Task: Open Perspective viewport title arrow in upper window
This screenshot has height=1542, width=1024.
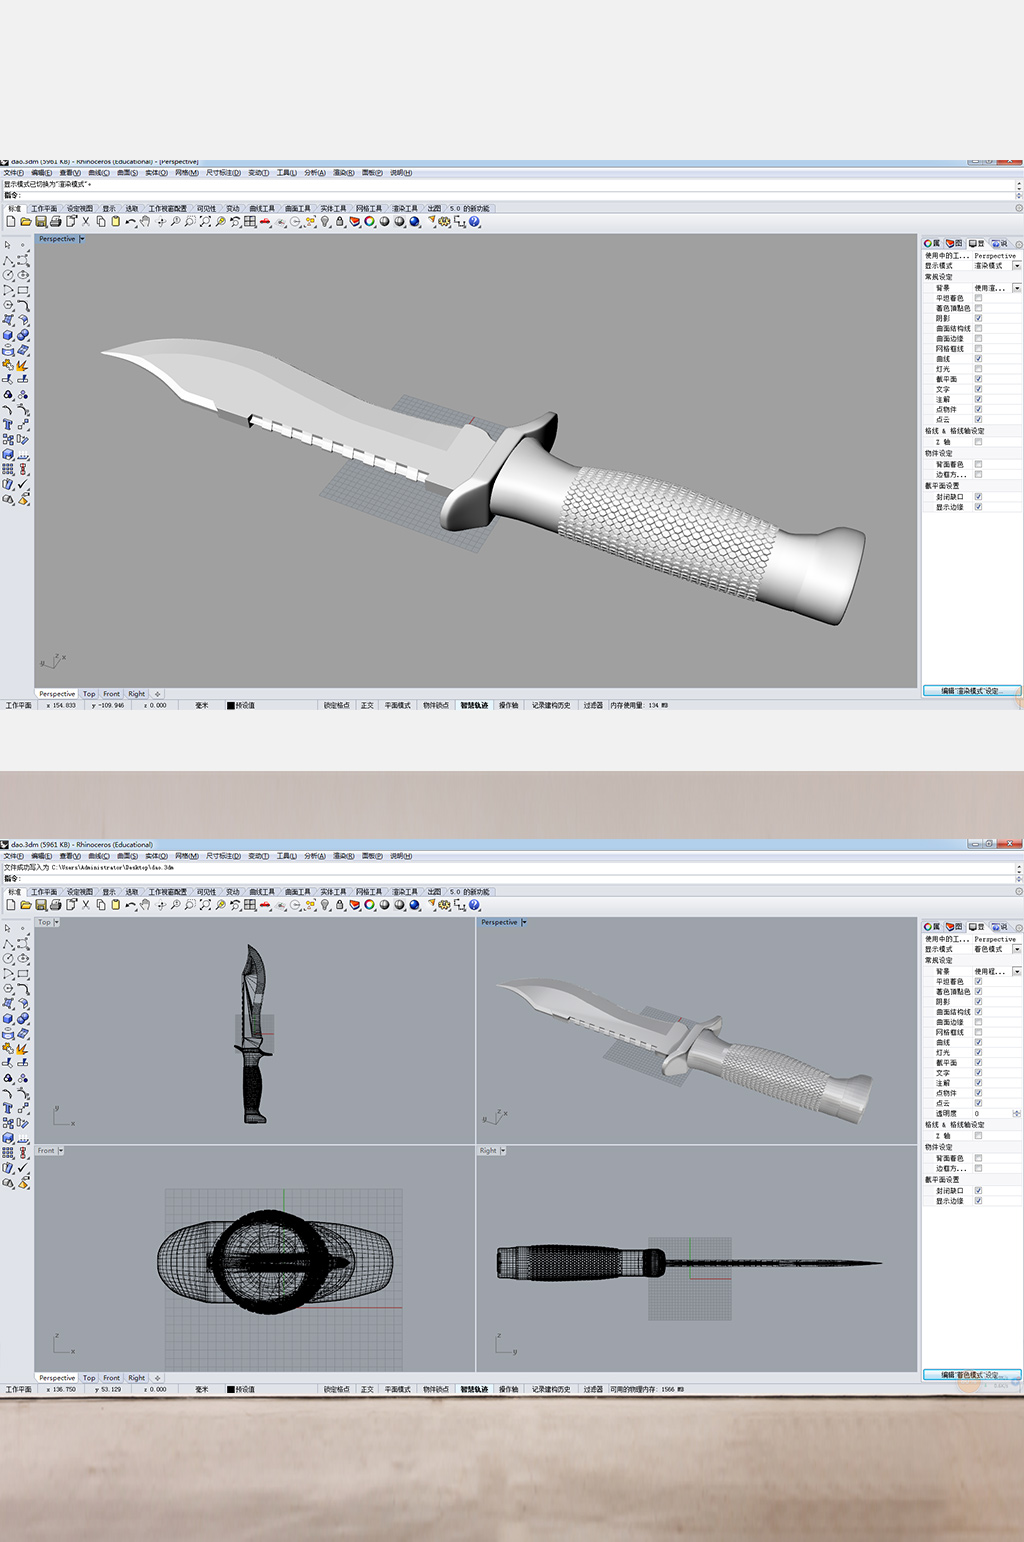Action: pyautogui.click(x=82, y=239)
